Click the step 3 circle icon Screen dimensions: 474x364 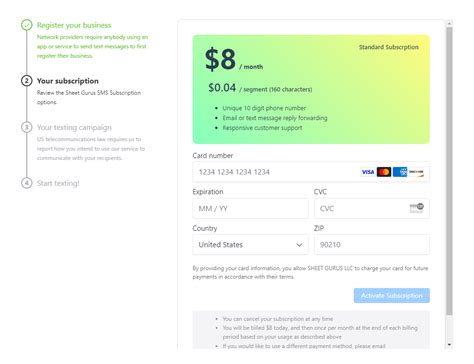pos(27,127)
